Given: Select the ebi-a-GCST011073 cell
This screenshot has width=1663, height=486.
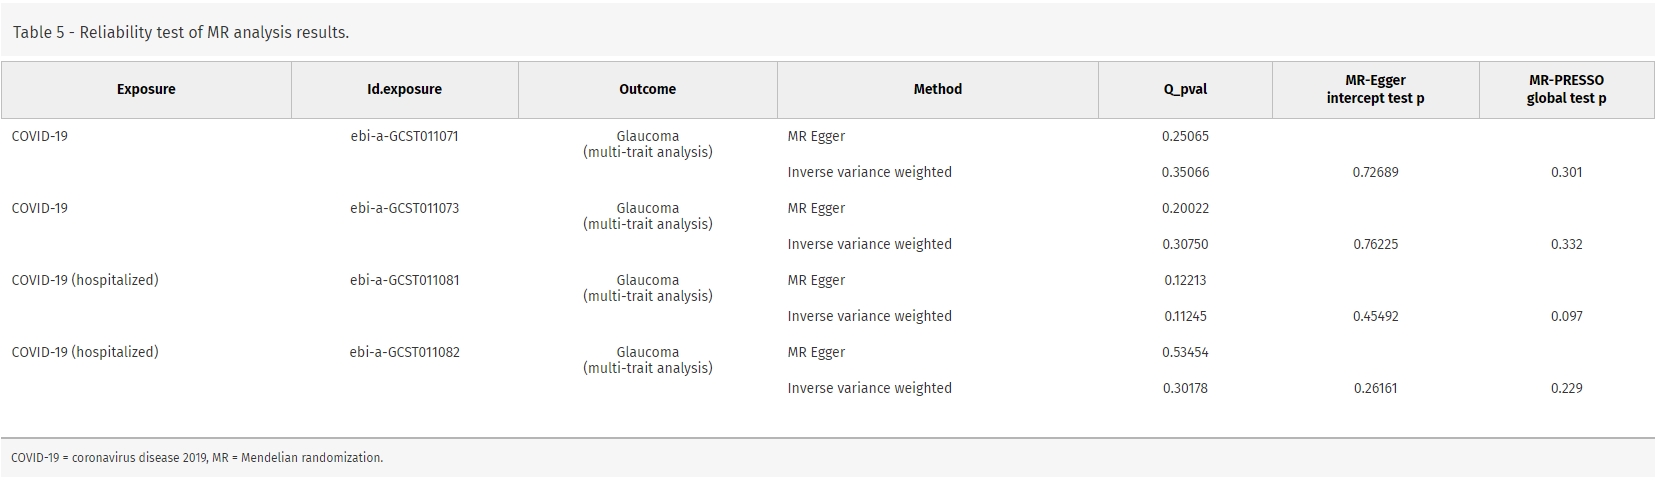Looking at the screenshot, I should pos(404,208).
